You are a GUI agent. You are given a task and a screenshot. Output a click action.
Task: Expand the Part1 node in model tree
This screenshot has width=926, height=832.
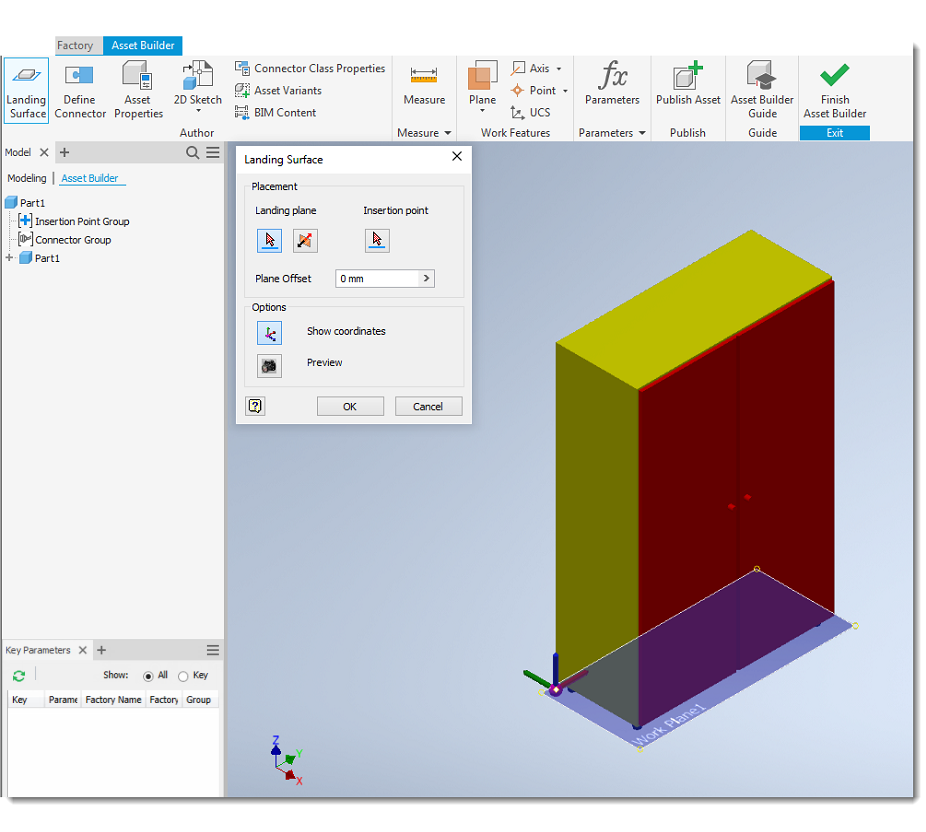[x=8, y=257]
